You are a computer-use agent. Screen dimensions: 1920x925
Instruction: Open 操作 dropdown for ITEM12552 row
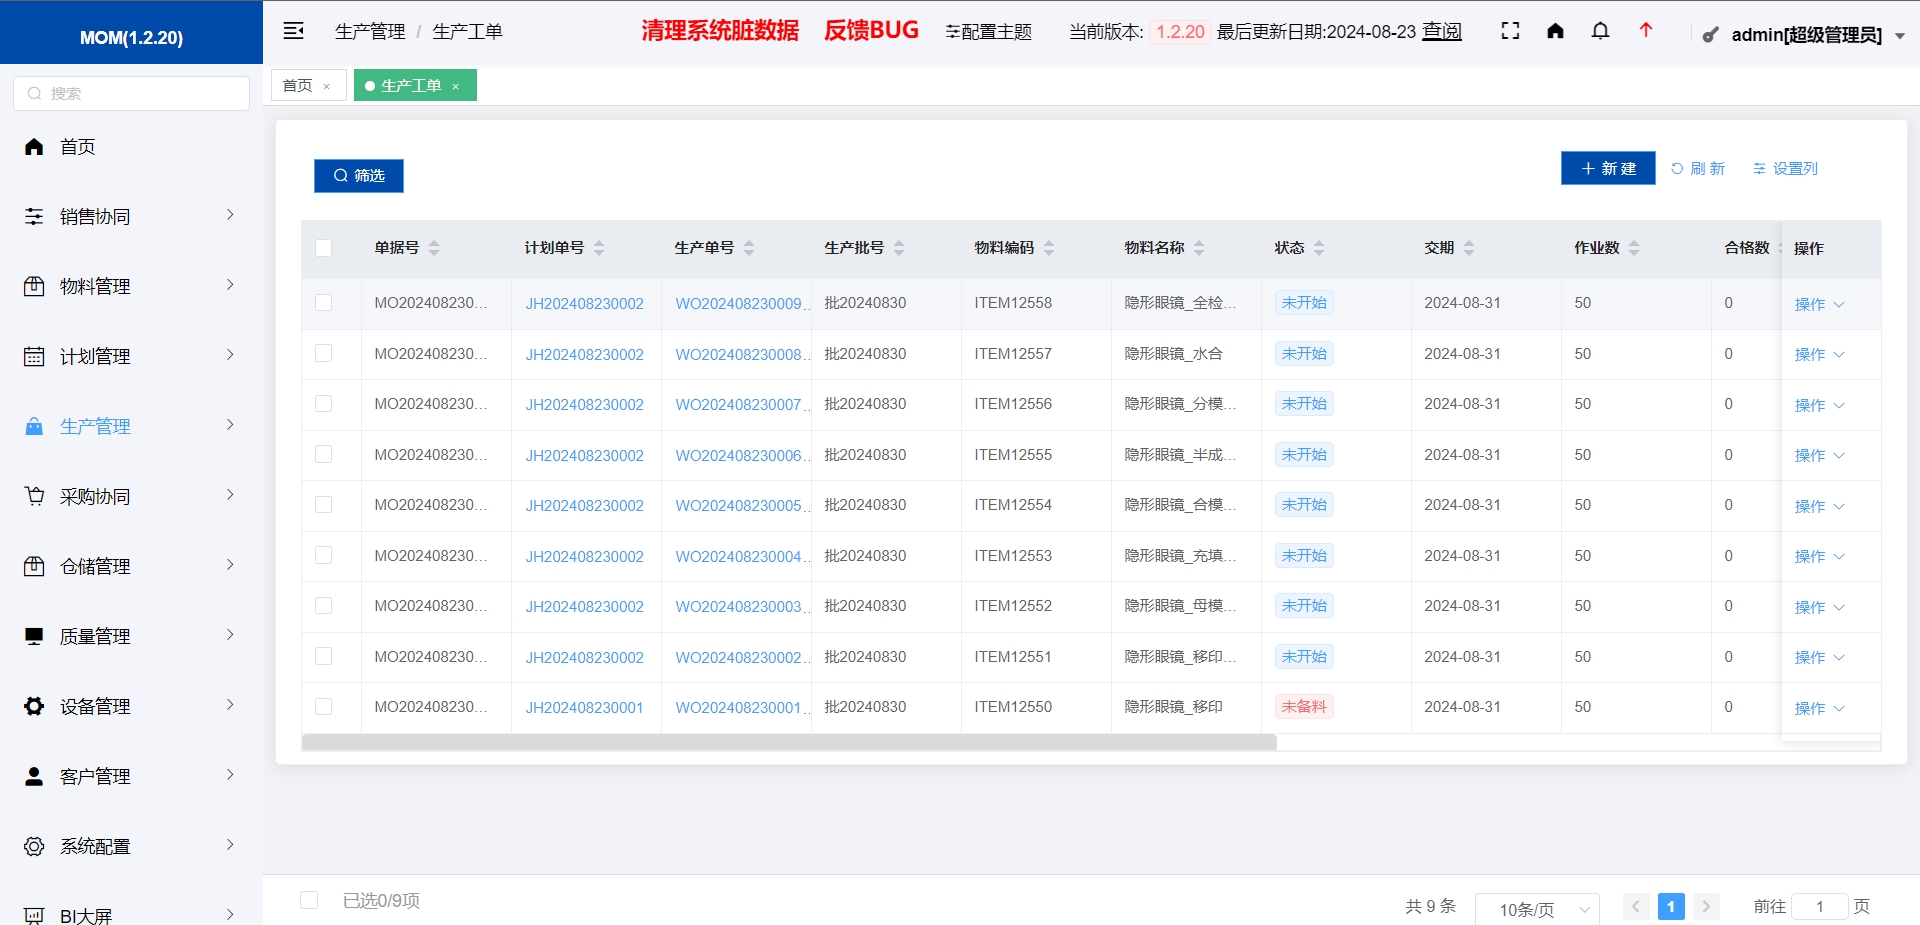(x=1819, y=607)
